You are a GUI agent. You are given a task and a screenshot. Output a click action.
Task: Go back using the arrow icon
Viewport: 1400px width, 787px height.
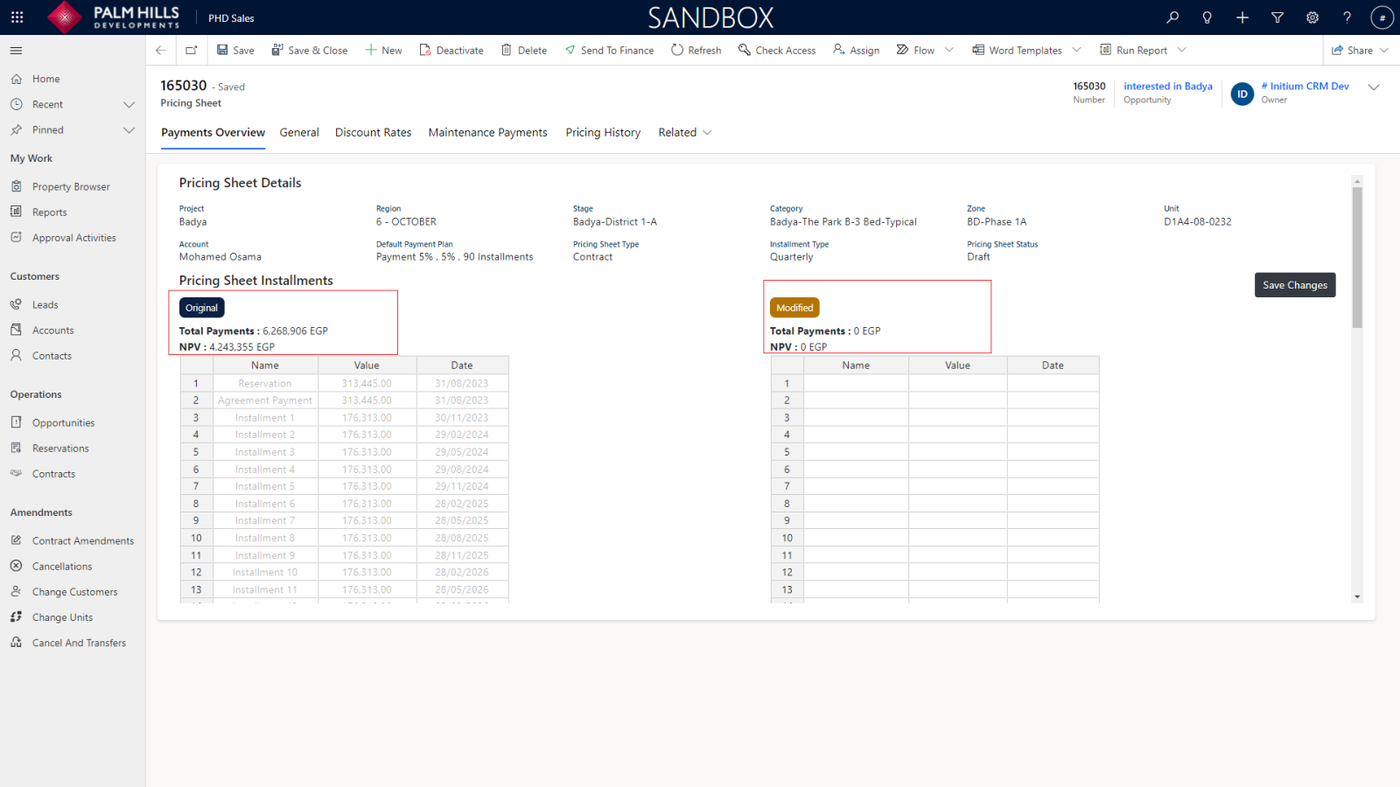161,50
